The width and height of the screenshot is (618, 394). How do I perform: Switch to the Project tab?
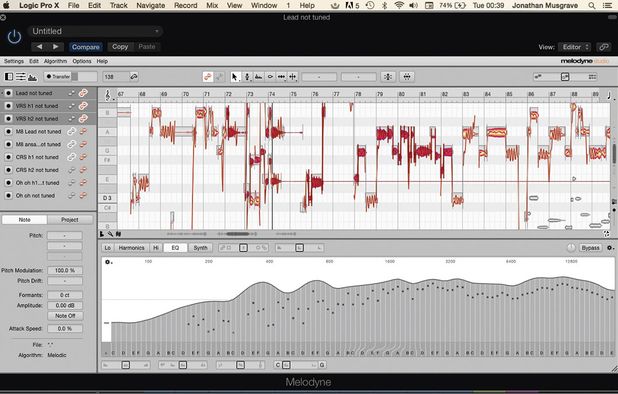[70, 220]
